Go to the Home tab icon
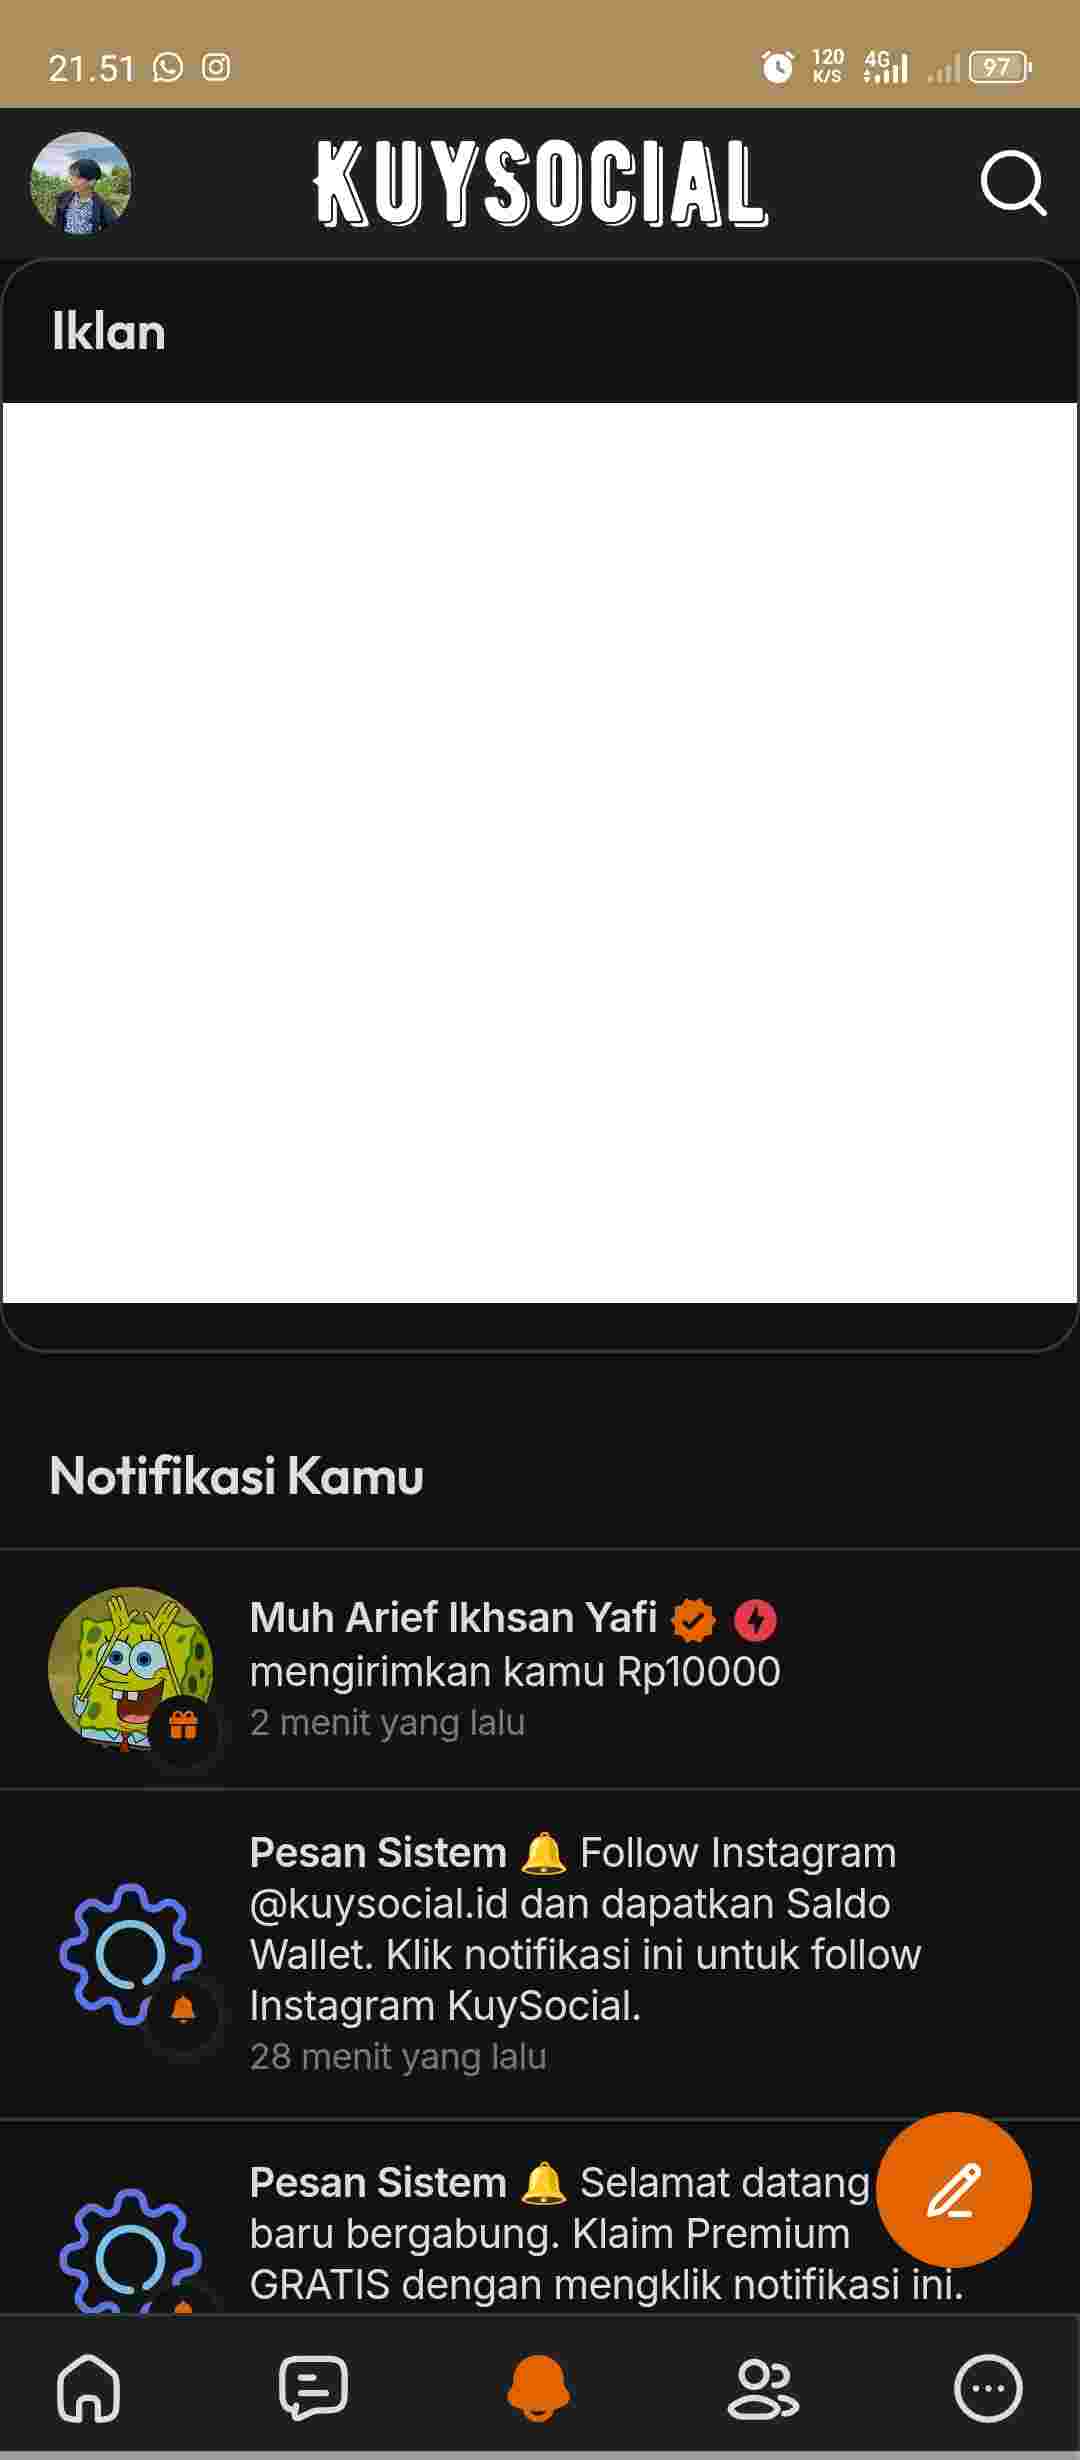This screenshot has height=2460, width=1080. [x=89, y=2388]
